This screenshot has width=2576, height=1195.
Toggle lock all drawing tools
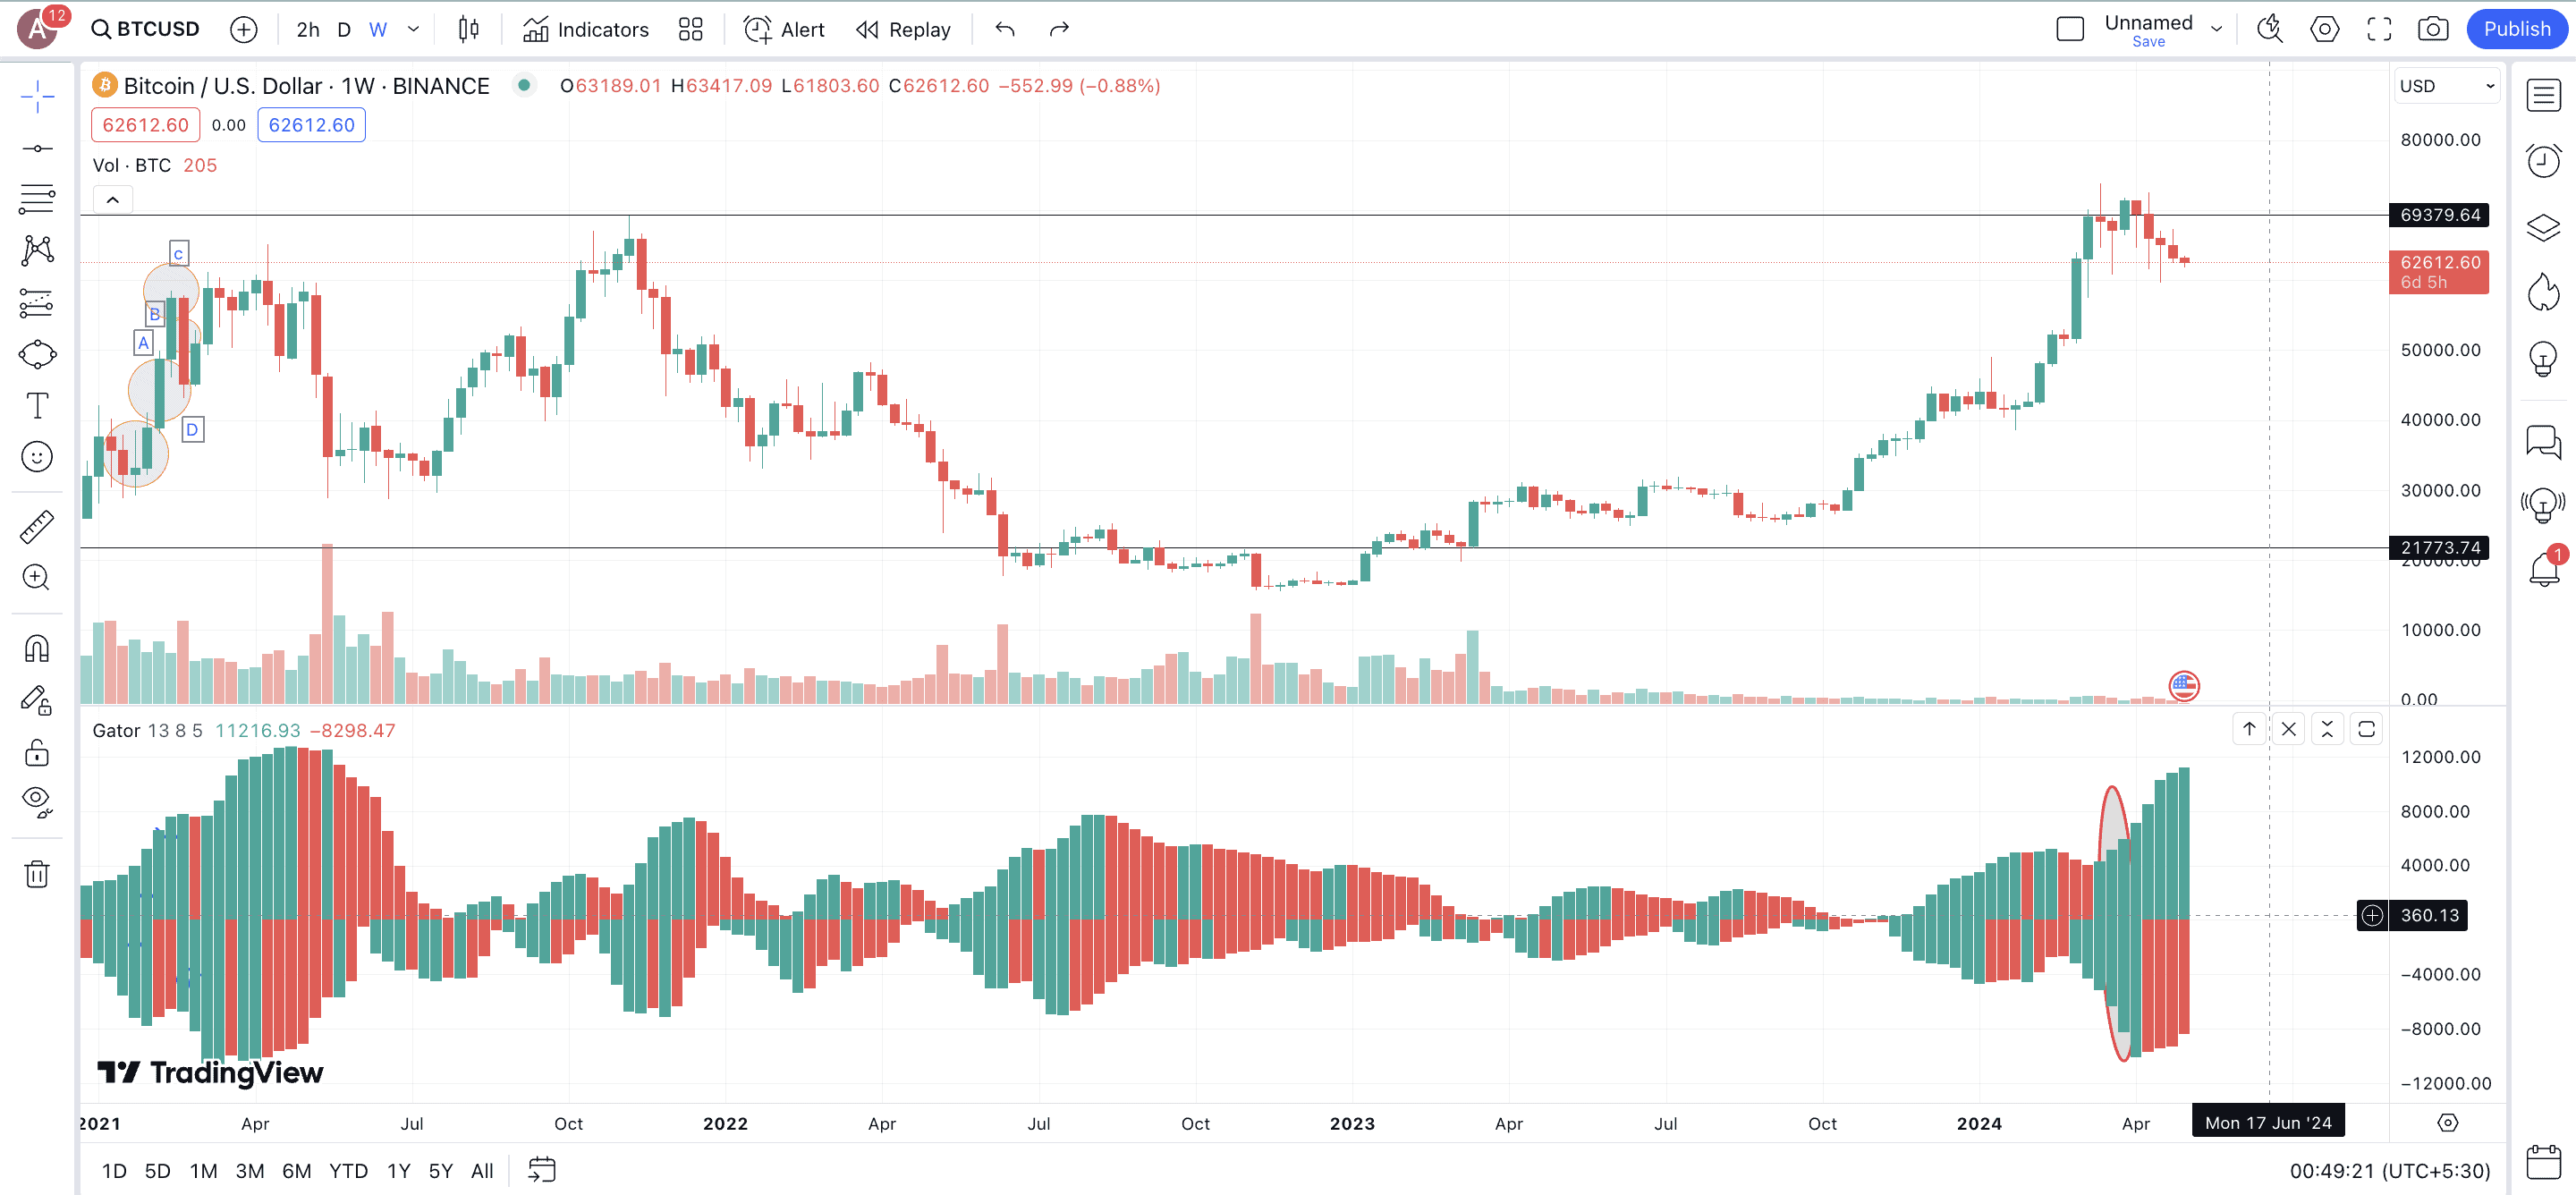[37, 752]
